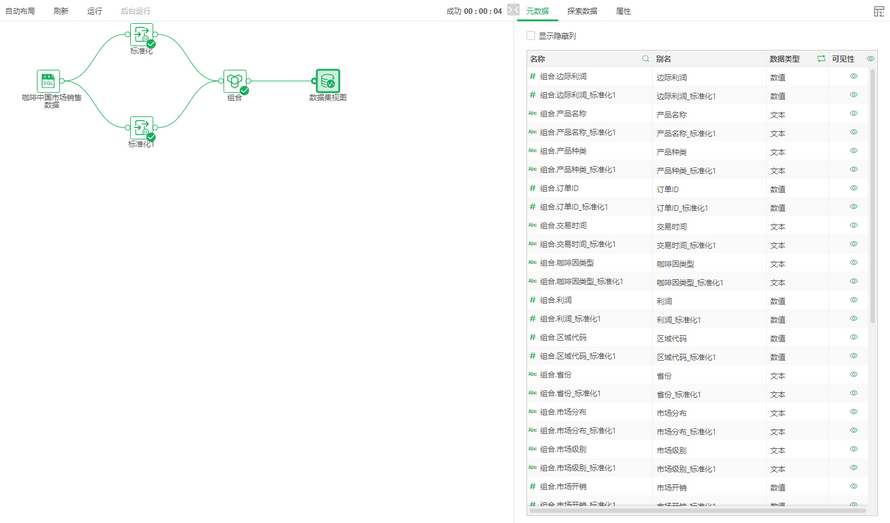Click the 数据类型 cell of 组合.边际利润
This screenshot has width=890, height=523.
coord(797,77)
